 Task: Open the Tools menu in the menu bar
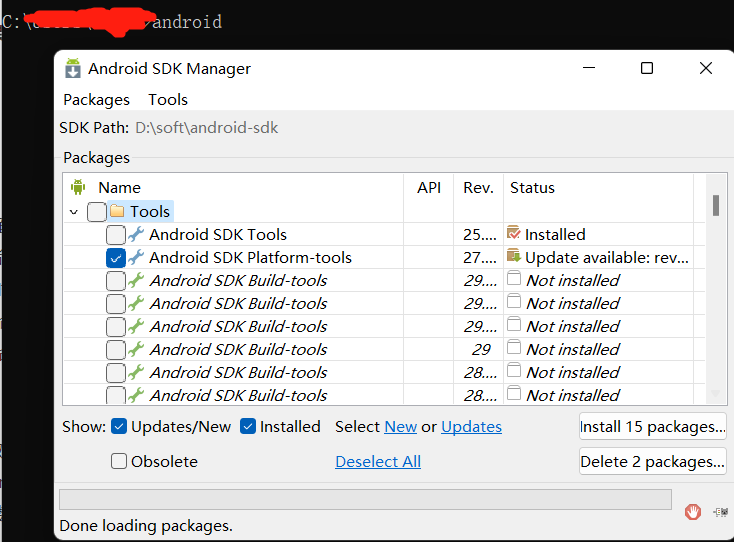tap(168, 100)
